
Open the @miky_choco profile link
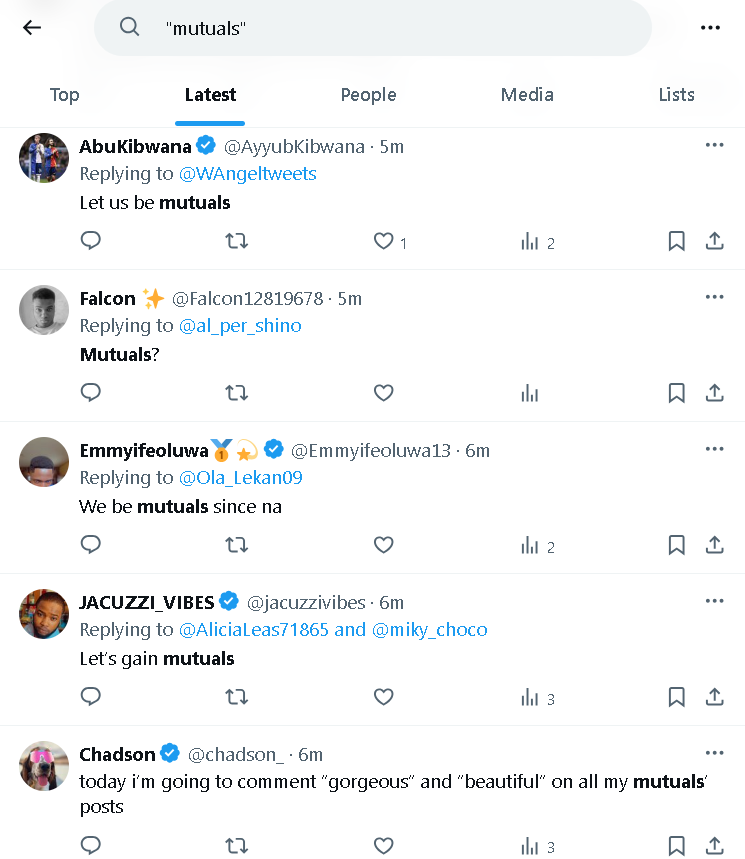pos(442,630)
